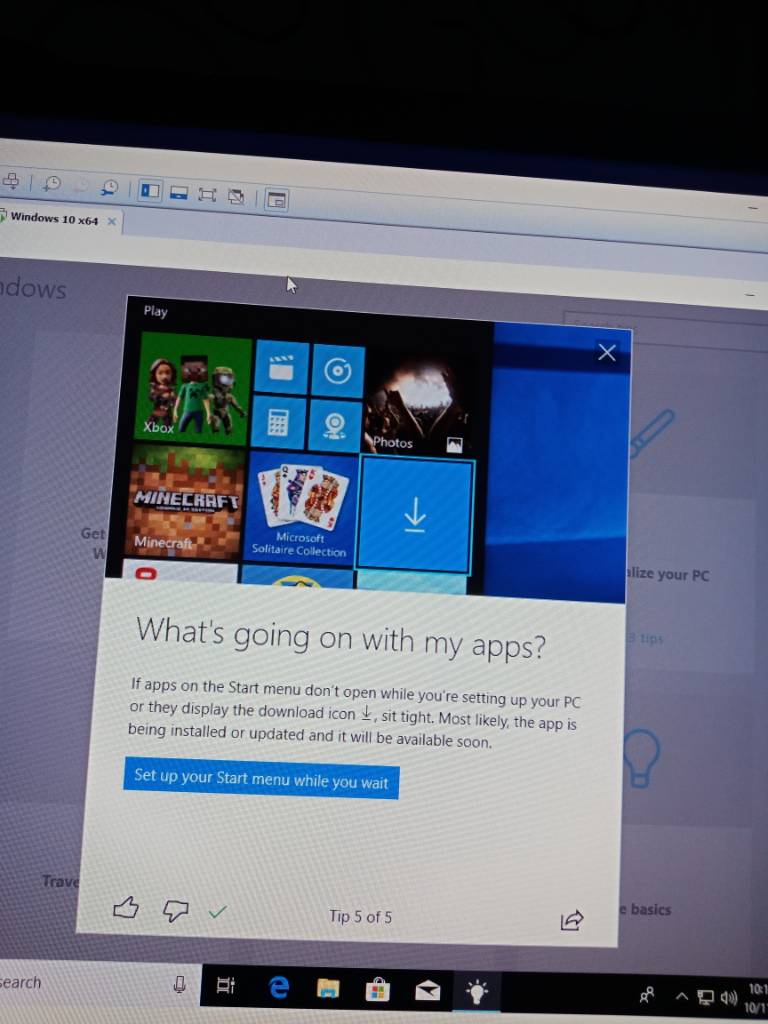This screenshot has height=1024, width=768.
Task: Take a snapshot of the virtual machine
Action: pos(51,184)
